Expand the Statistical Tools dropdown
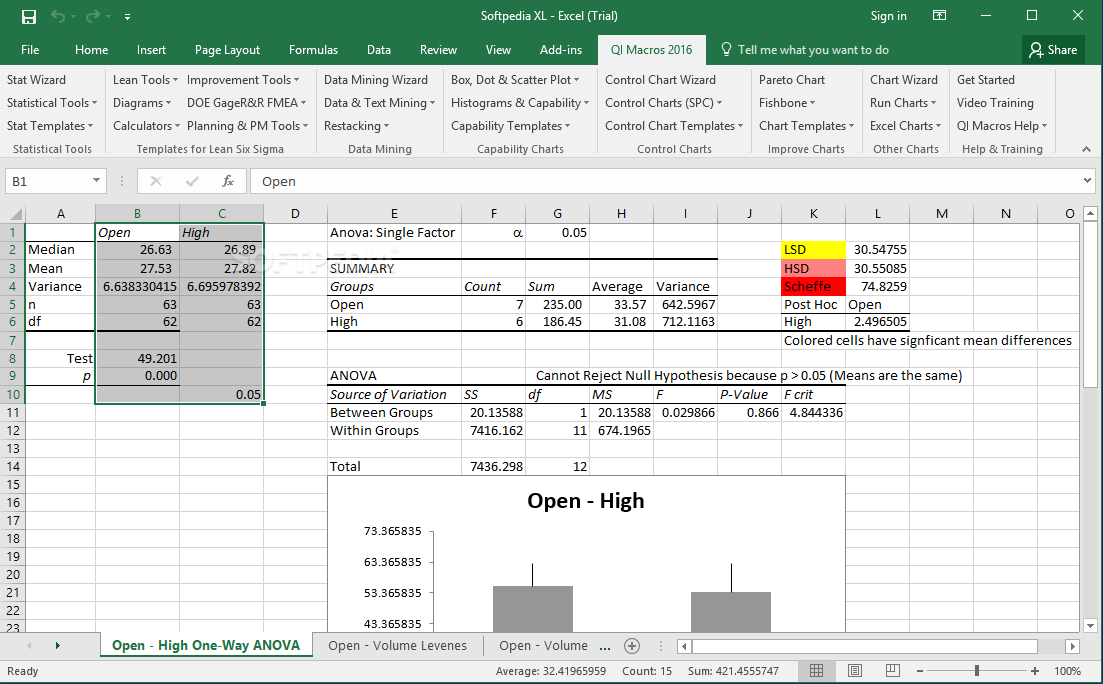This screenshot has height=684, width=1103. [x=52, y=103]
